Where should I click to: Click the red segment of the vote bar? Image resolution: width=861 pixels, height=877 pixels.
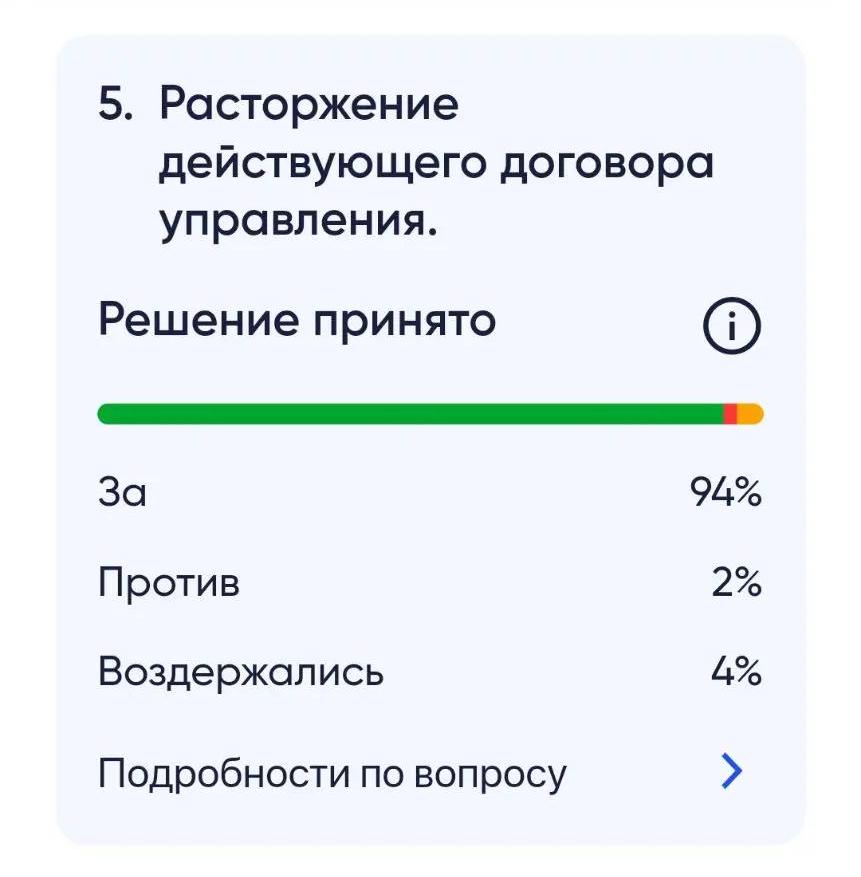pyautogui.click(x=730, y=414)
